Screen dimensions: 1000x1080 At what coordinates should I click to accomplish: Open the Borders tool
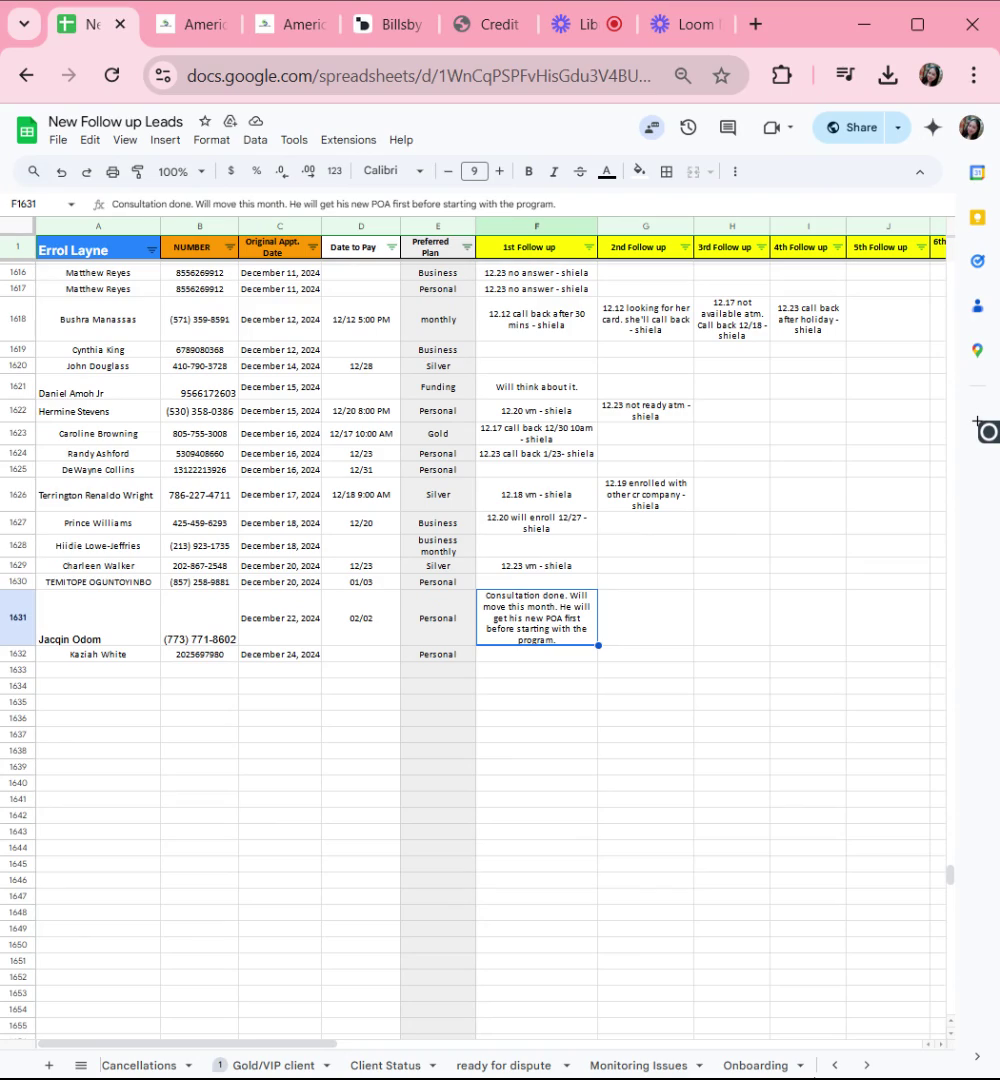coord(666,172)
